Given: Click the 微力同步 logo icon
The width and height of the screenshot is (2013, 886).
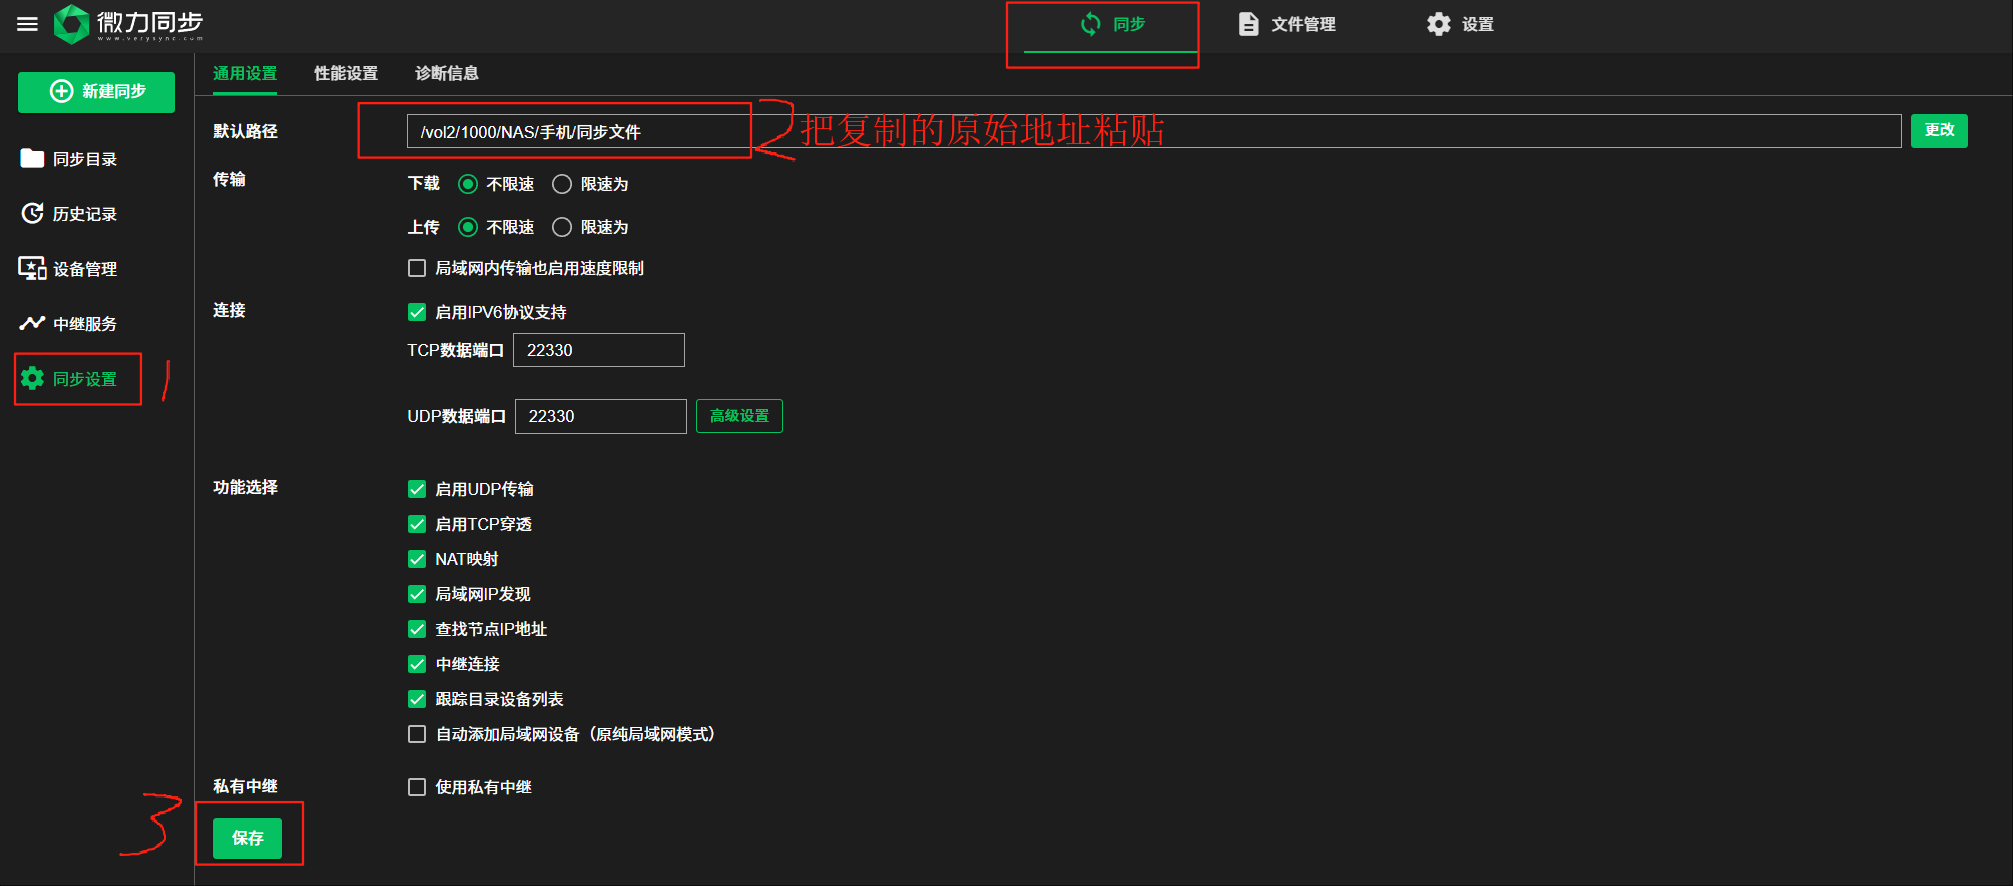Looking at the screenshot, I should tap(71, 24).
